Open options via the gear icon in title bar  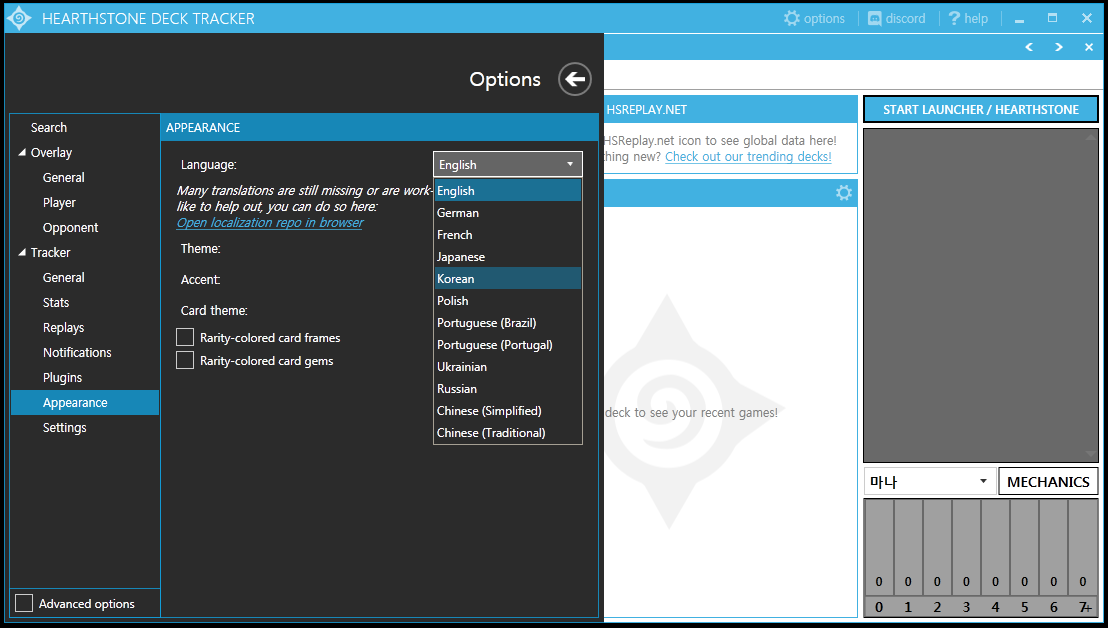814,18
